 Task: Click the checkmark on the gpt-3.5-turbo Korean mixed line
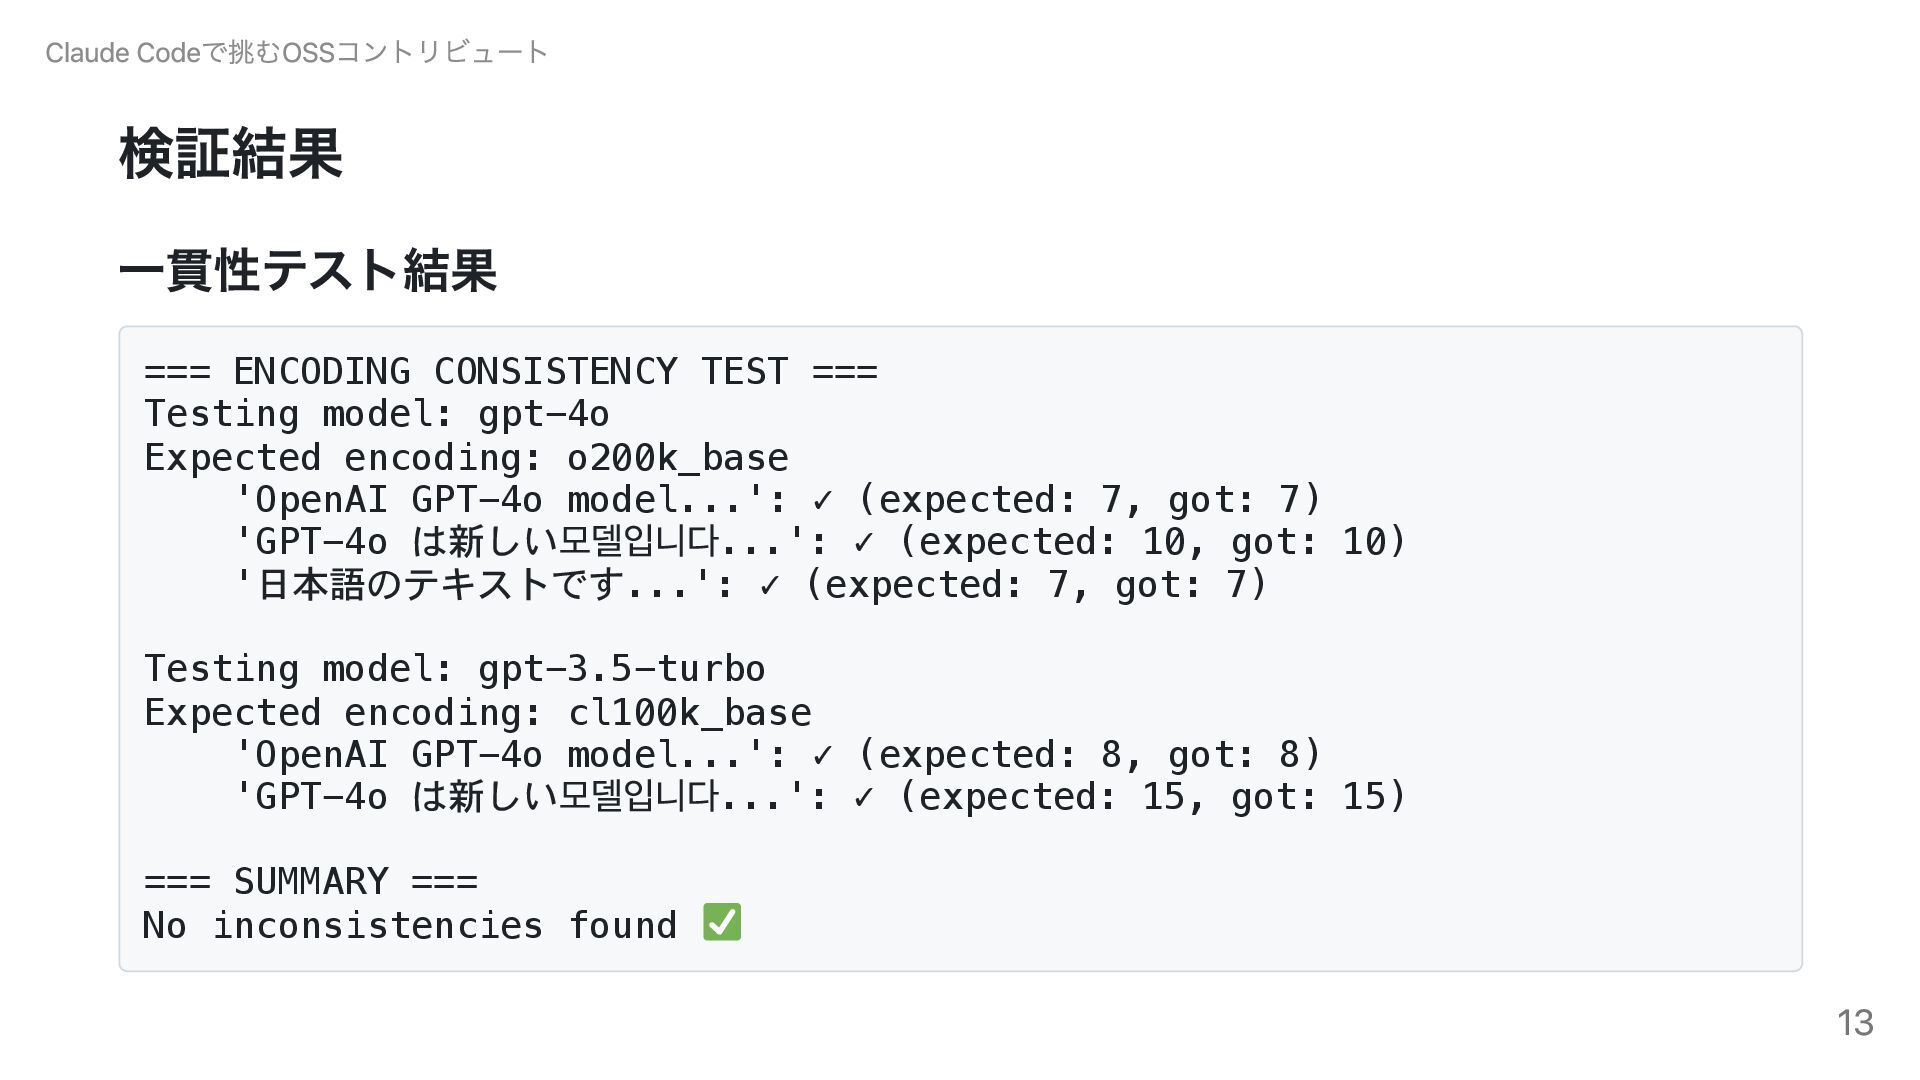864,798
